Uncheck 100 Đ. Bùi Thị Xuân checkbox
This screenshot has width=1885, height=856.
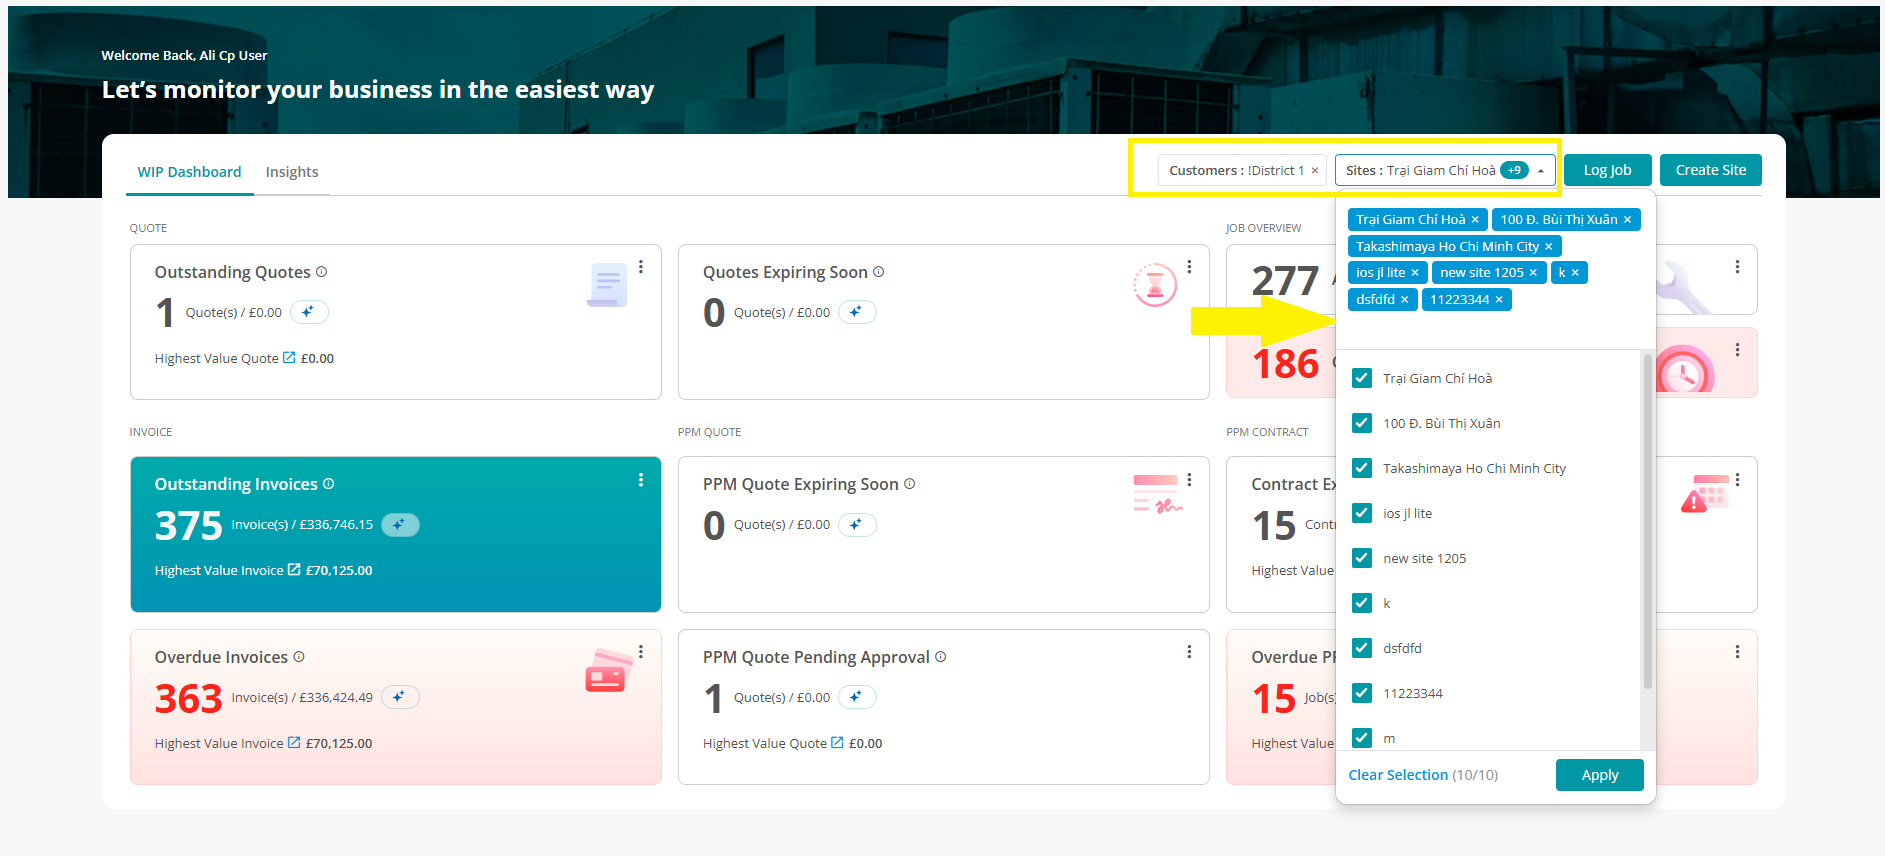[x=1361, y=423]
